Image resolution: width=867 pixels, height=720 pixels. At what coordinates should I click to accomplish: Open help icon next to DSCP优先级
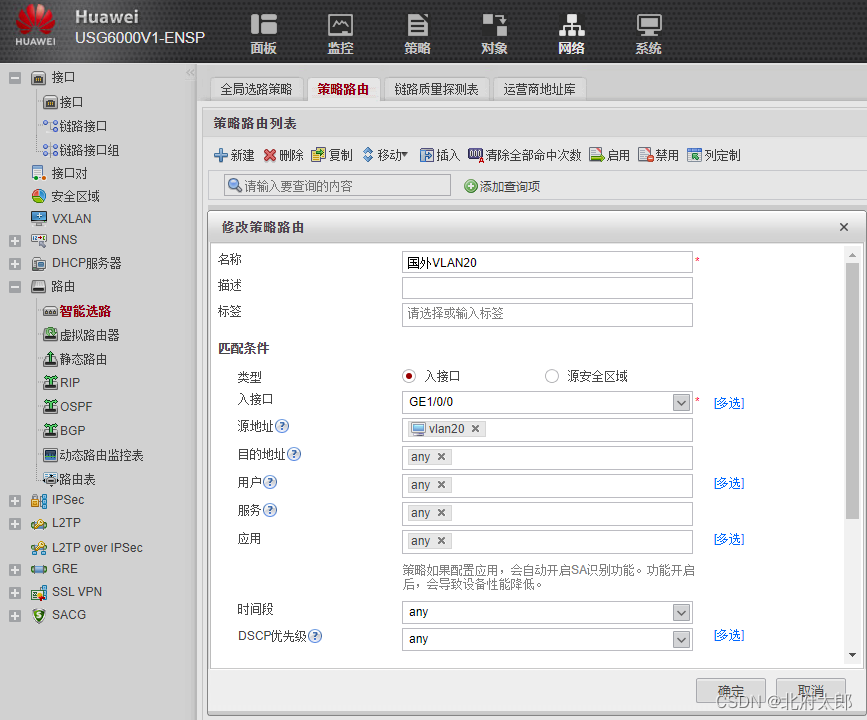(315, 636)
